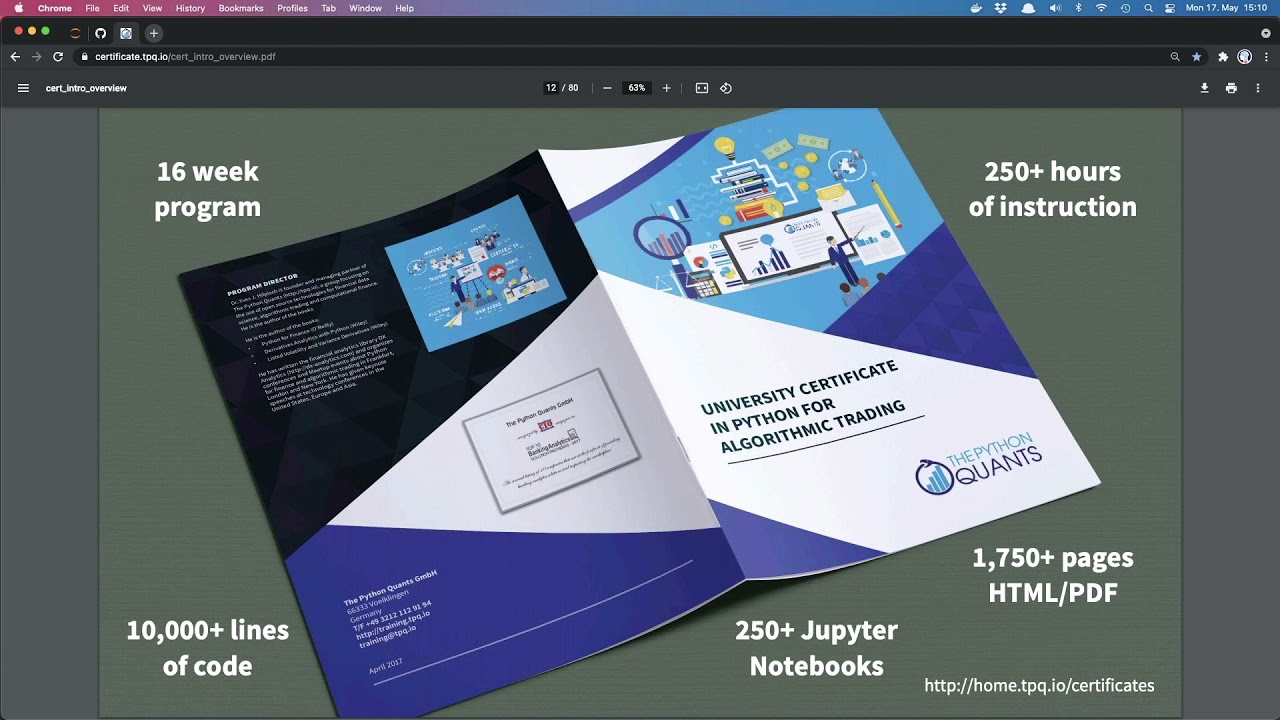Click the http://home.tpq.io/certificates link
The image size is (1280, 720).
1039,686
